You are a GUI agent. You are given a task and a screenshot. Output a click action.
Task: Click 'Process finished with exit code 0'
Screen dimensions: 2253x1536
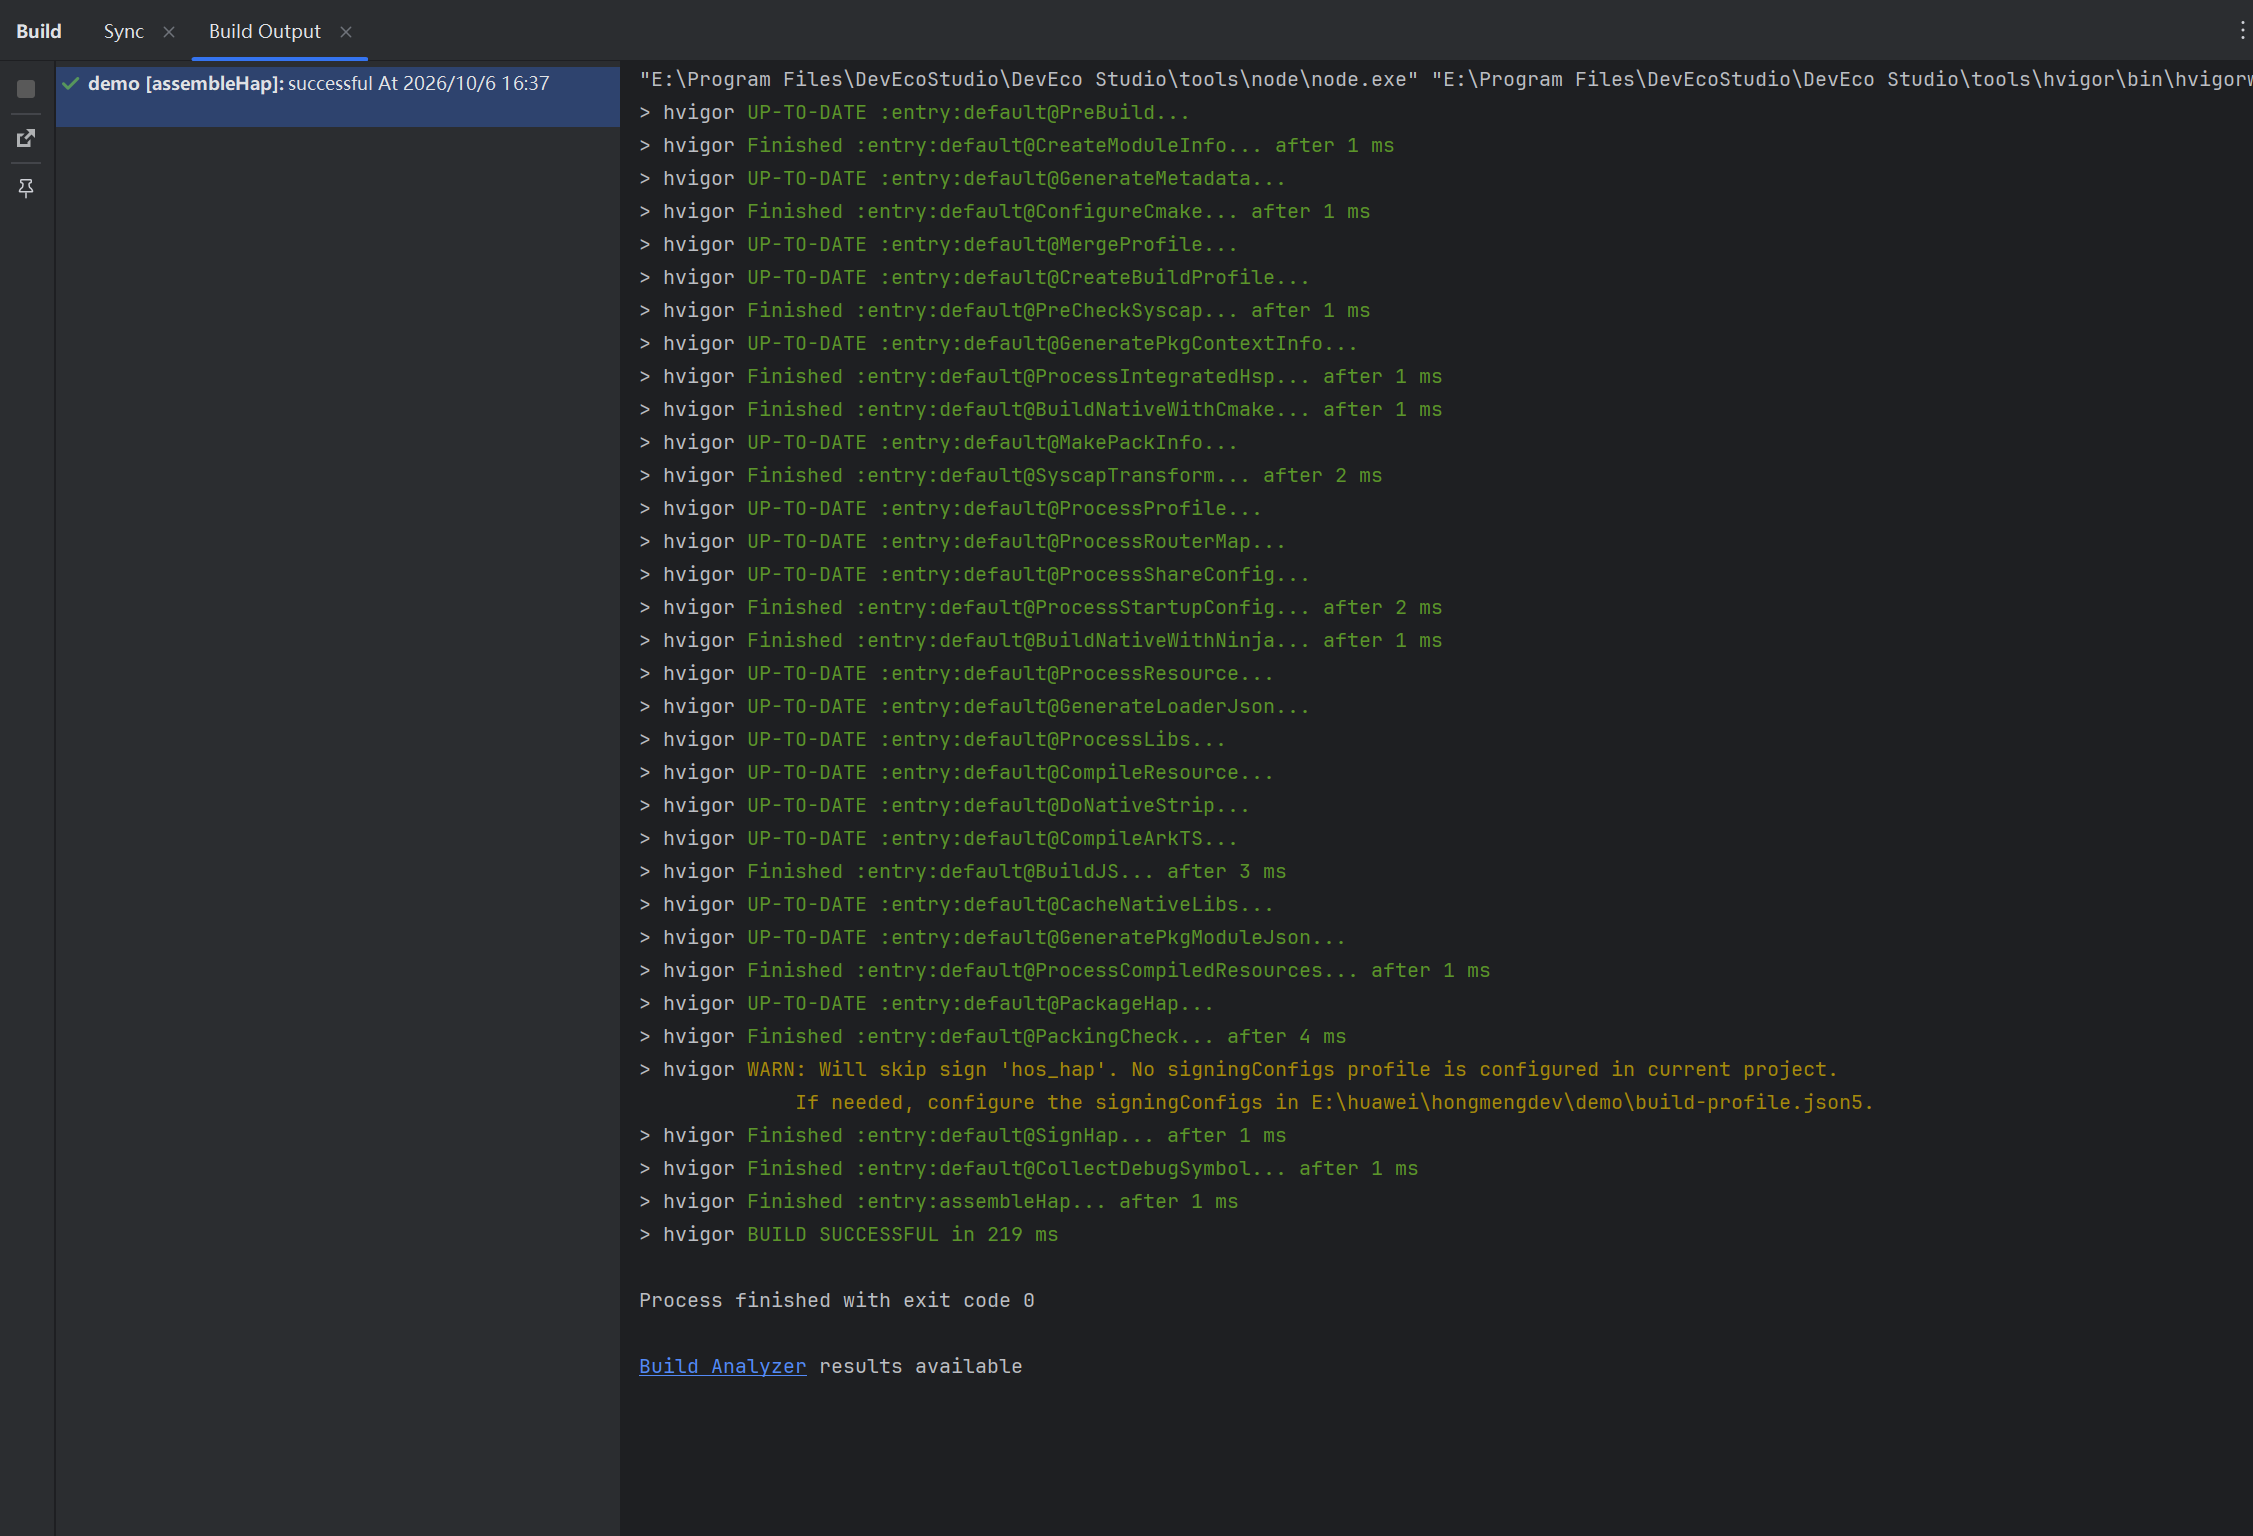[x=837, y=1300]
